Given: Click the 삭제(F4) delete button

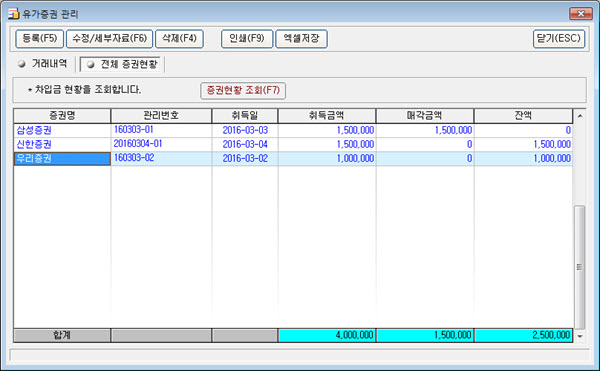Looking at the screenshot, I should point(179,39).
